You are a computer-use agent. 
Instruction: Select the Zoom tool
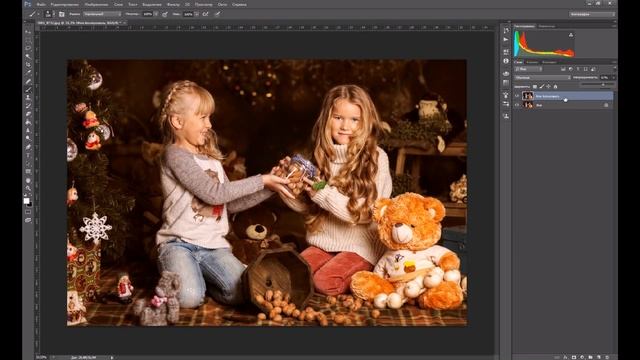coord(27,189)
